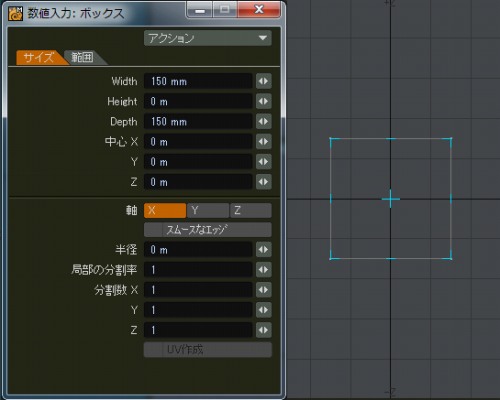Click the 中心 X slider arrows

[264, 142]
